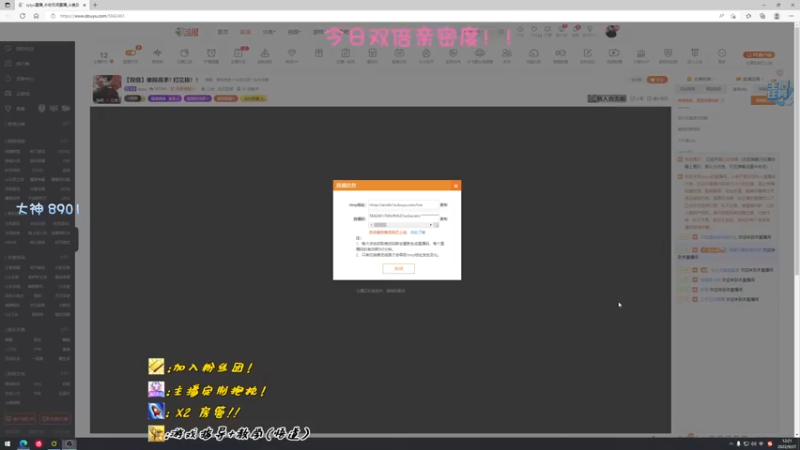Viewport: 800px width, 450px height.
Task: Click the stream key horizontal scrollbar thumb
Action: [380, 225]
